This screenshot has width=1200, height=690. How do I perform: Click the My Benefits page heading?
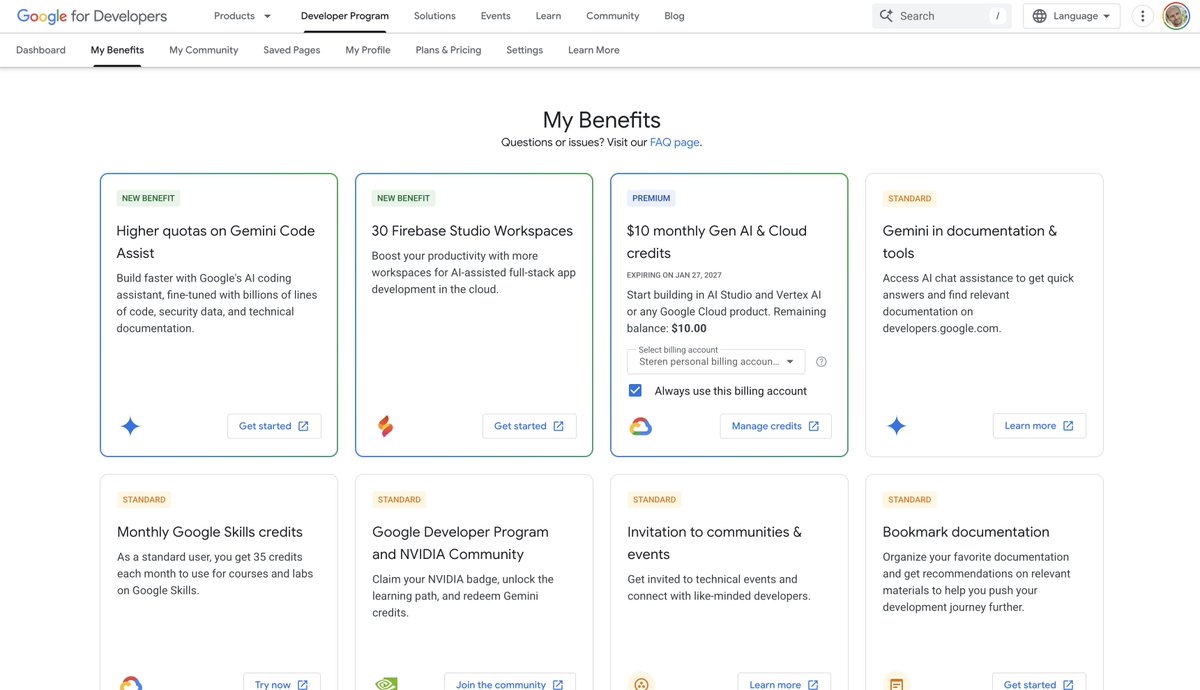click(x=601, y=120)
